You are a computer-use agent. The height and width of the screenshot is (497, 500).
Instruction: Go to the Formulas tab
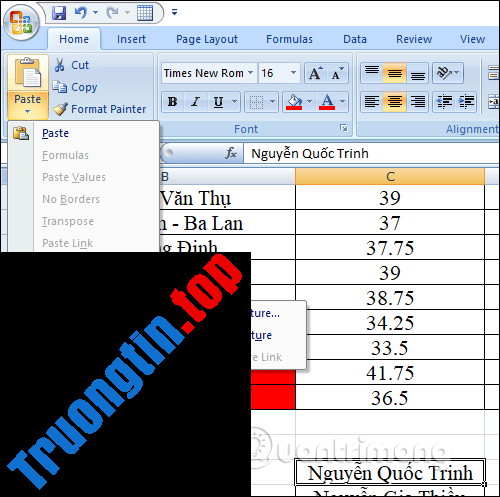289,39
